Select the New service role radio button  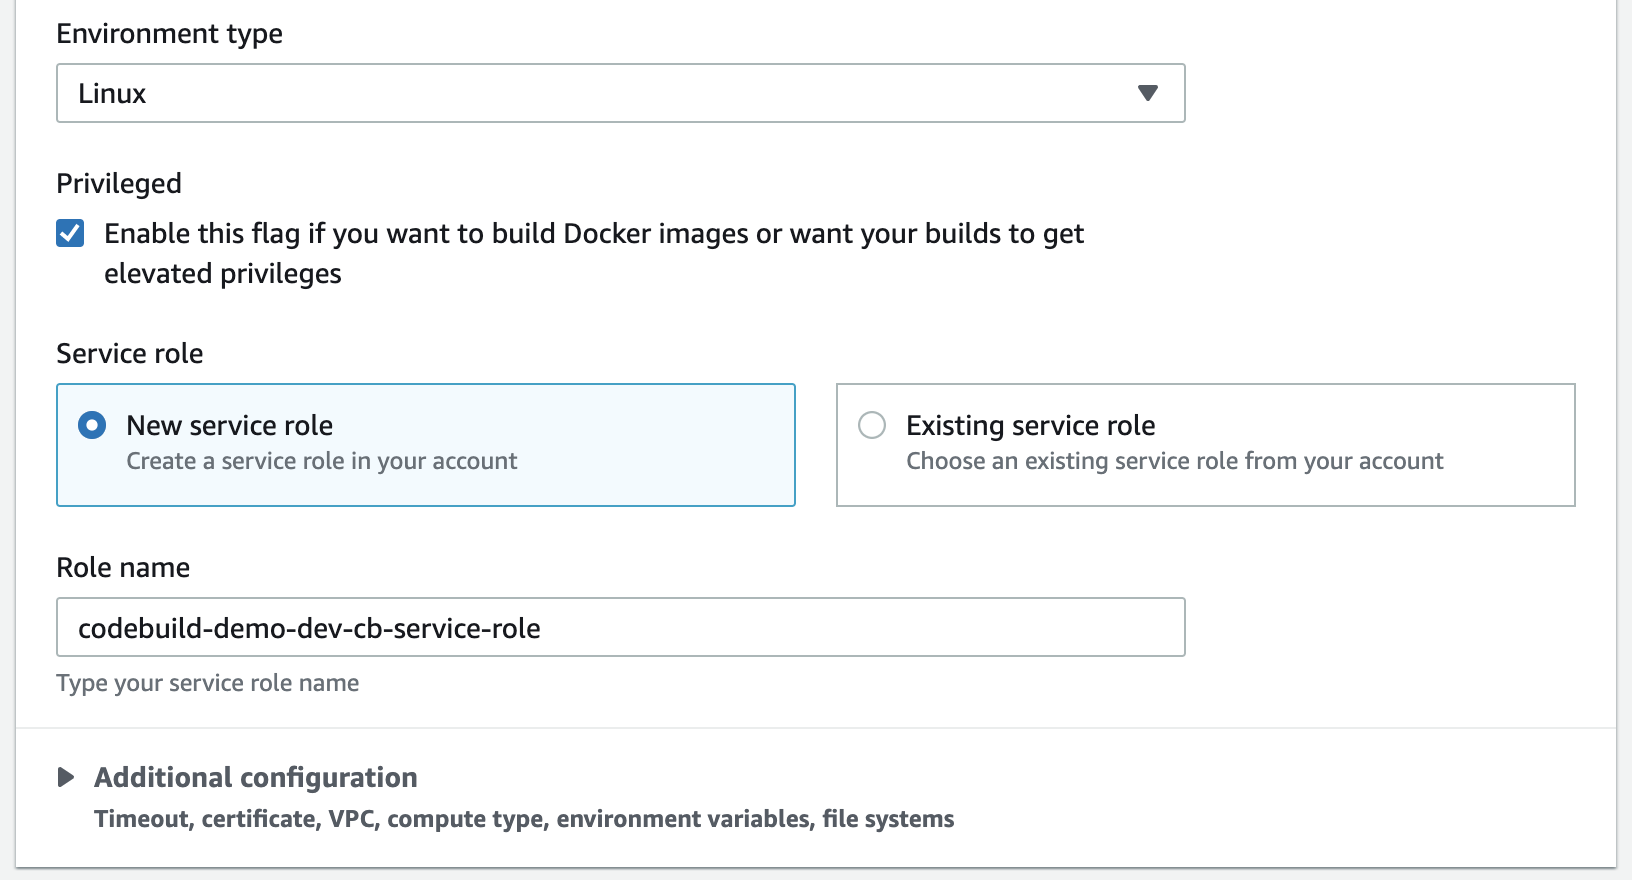[92, 425]
